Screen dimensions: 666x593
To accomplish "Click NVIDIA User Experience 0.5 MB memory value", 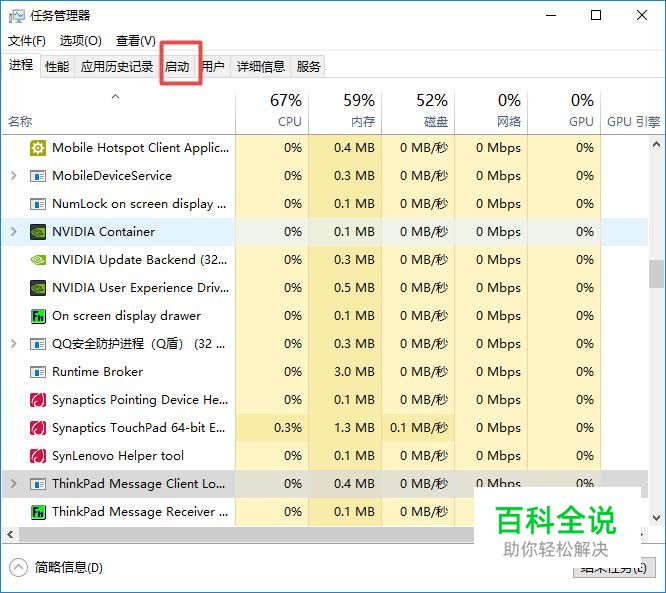I will [x=354, y=288].
